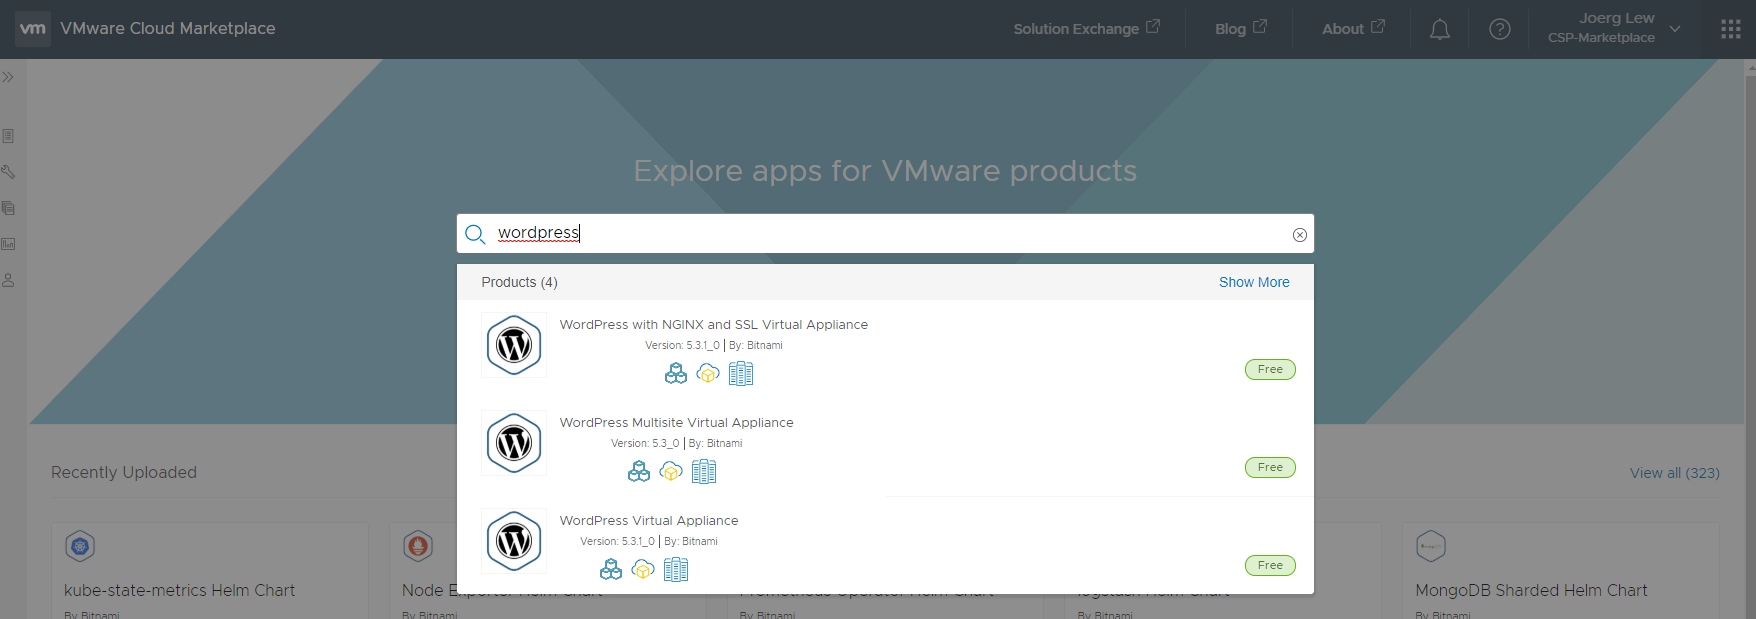Click Free badge on Multisite appliance
This screenshot has width=1756, height=619.
coord(1270,467)
